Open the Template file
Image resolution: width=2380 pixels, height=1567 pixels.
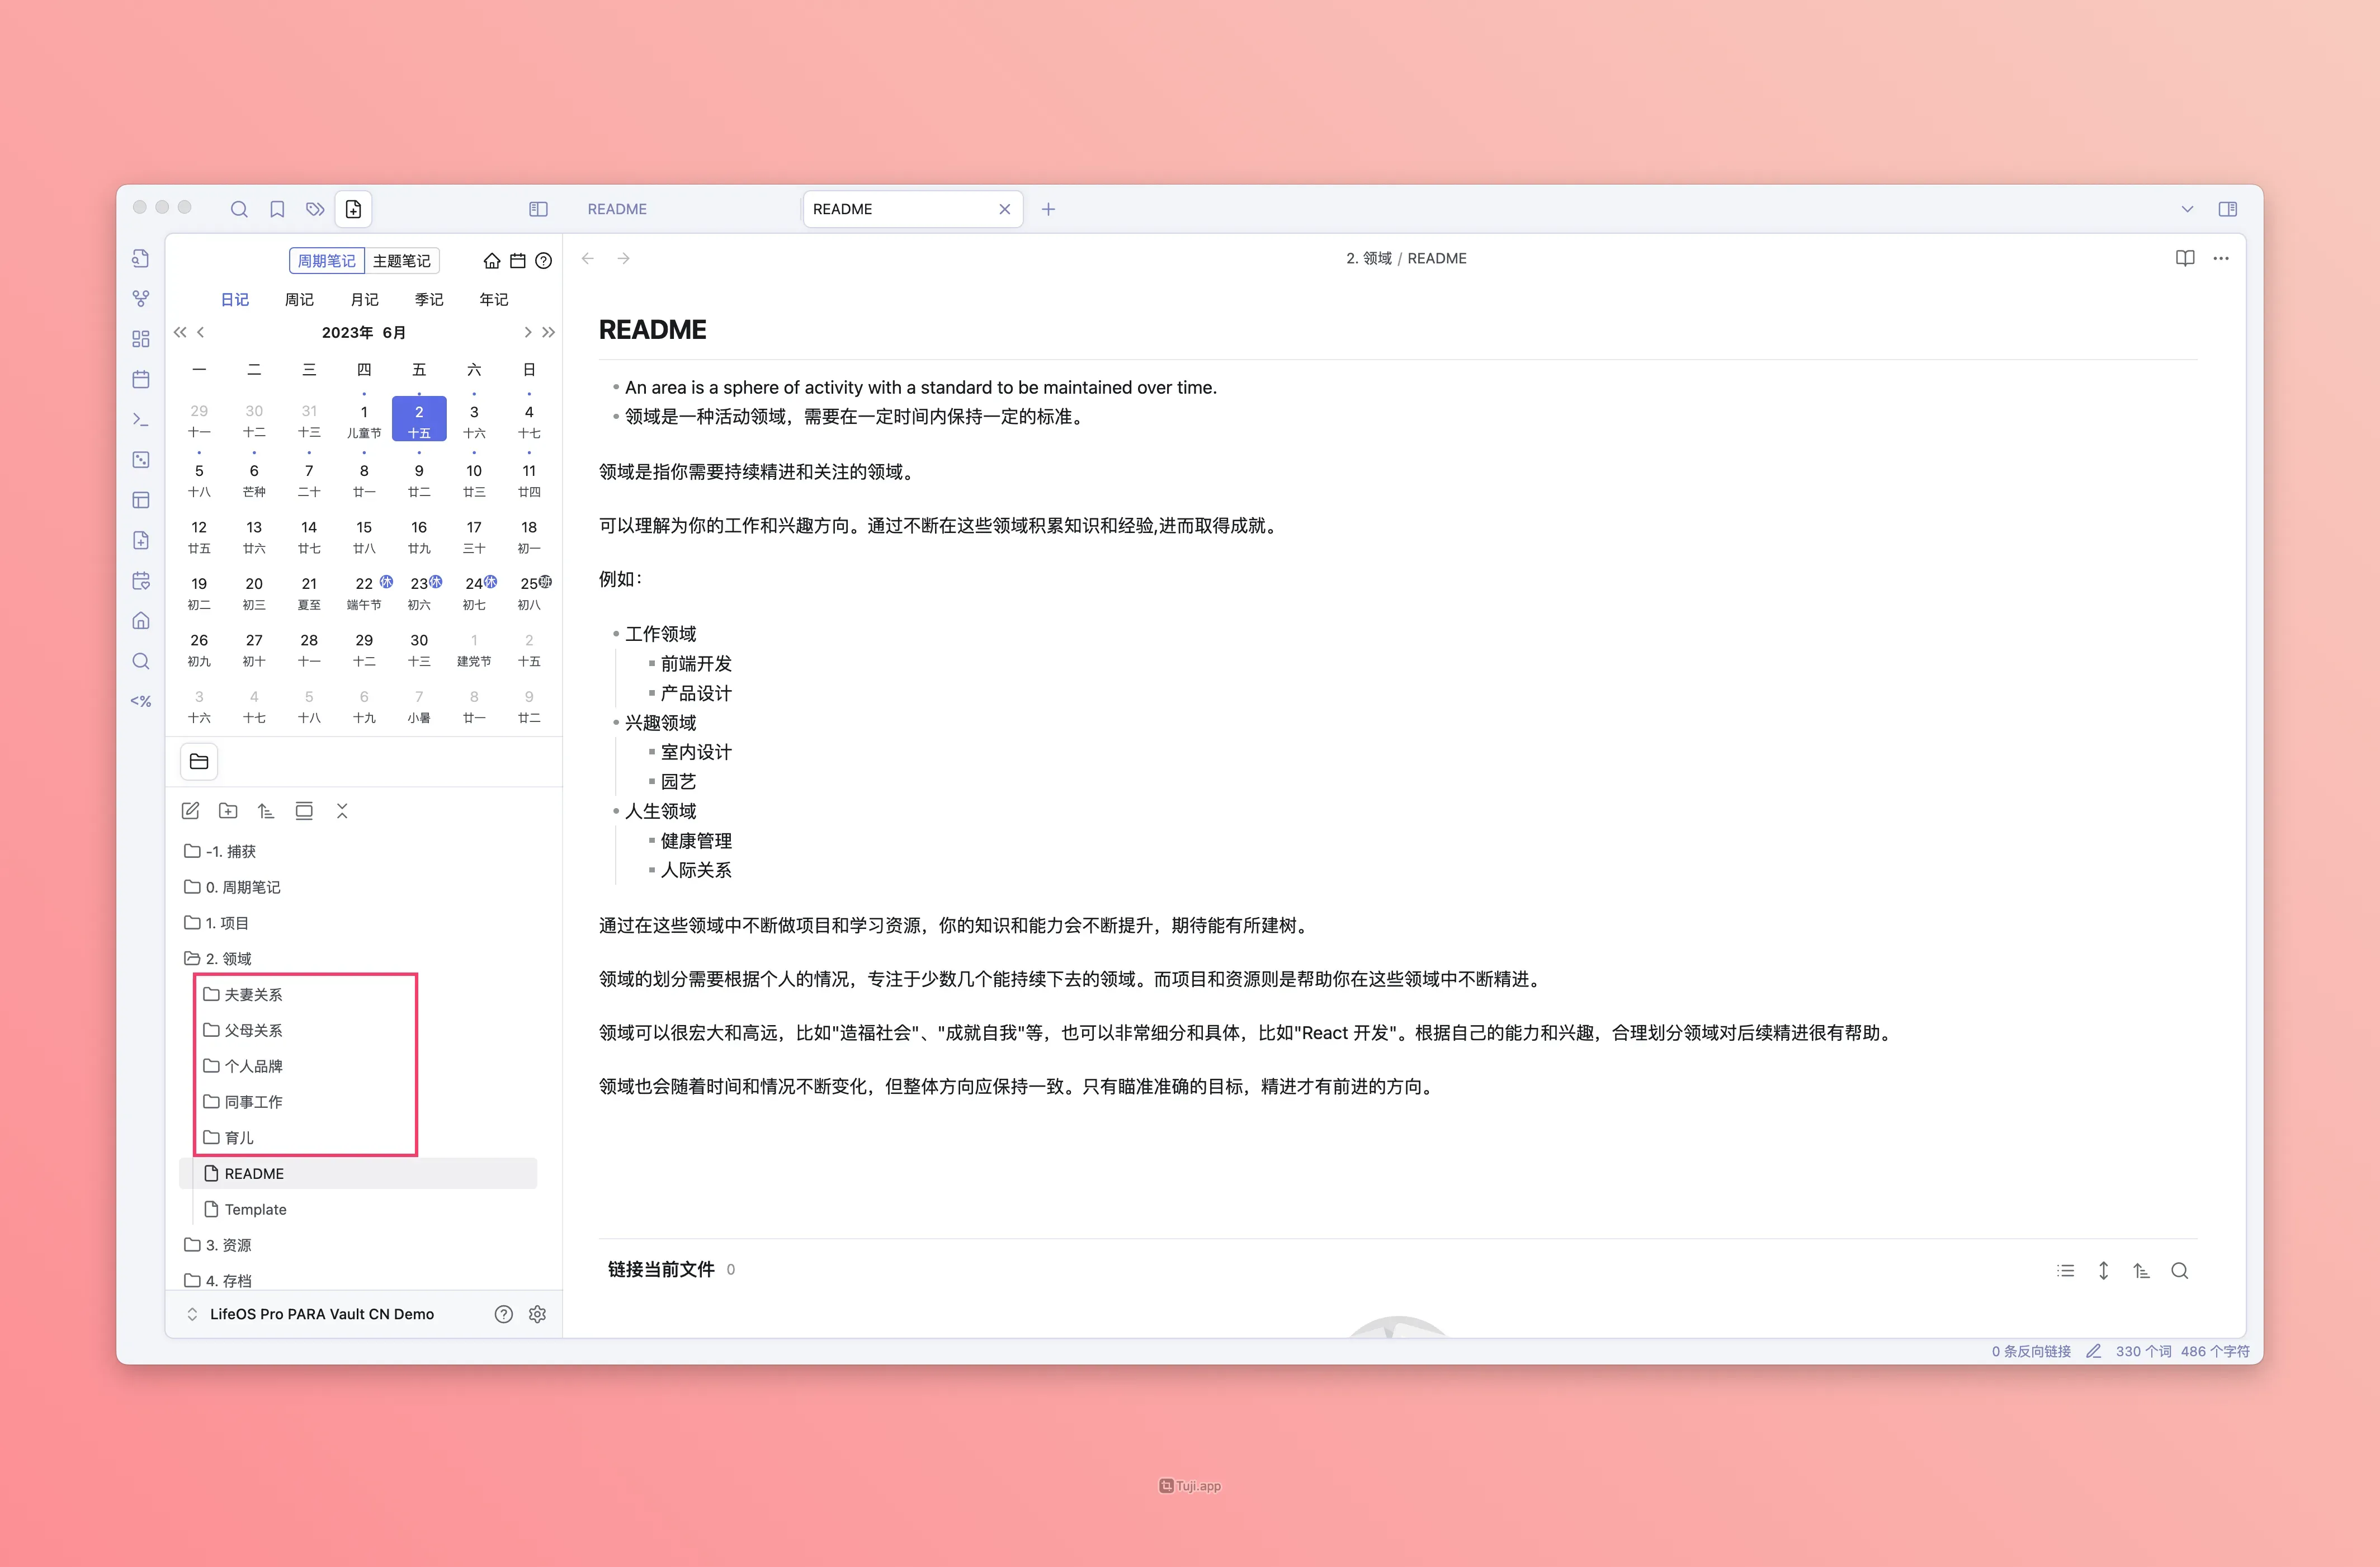pos(255,1209)
